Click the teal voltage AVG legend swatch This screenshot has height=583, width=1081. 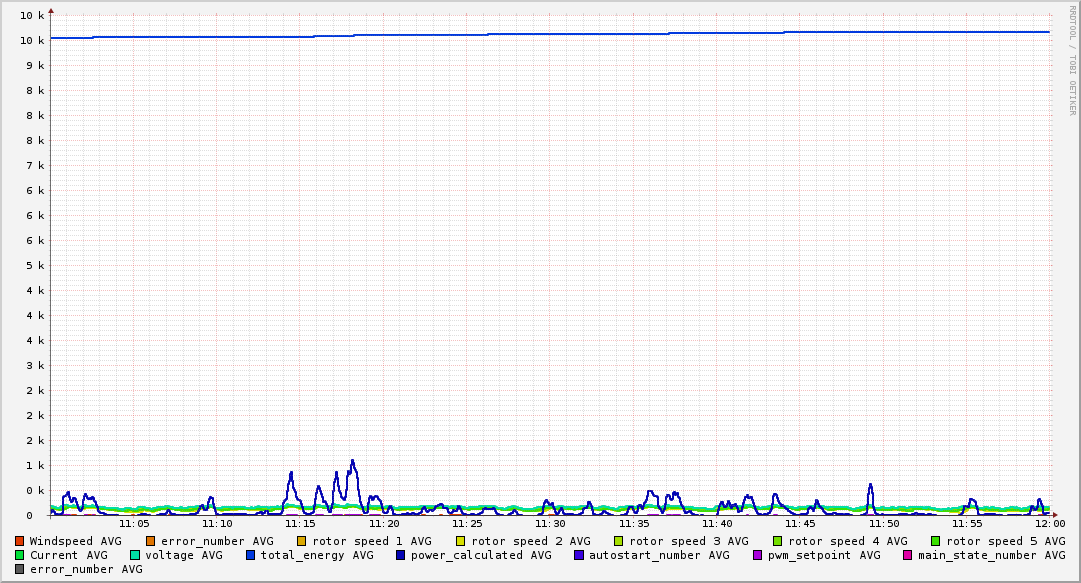tap(136, 555)
